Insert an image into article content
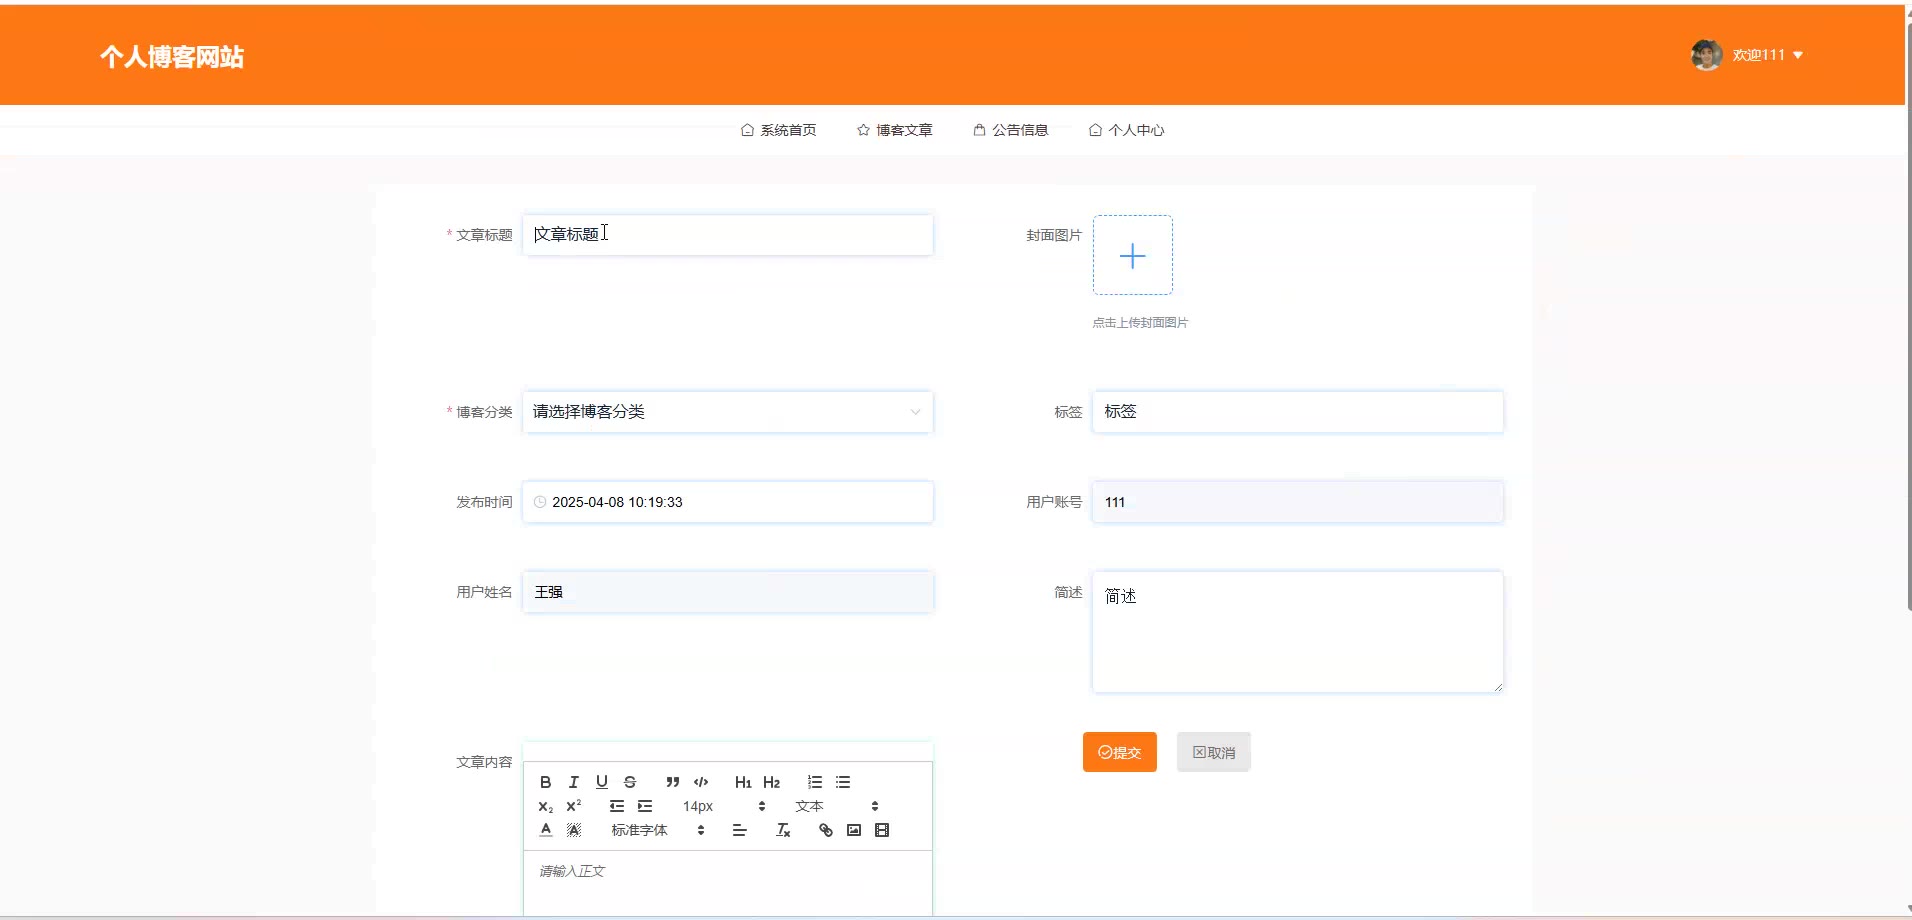Screen dimensions: 1912x920 853,830
